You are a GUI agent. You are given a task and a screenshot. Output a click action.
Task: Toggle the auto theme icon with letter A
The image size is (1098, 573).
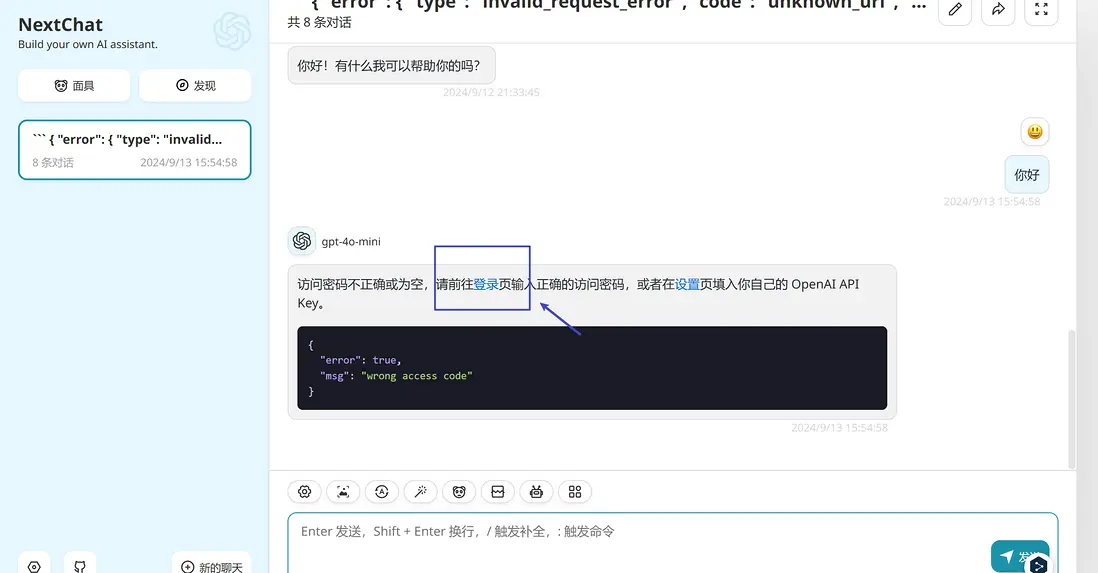(382, 492)
